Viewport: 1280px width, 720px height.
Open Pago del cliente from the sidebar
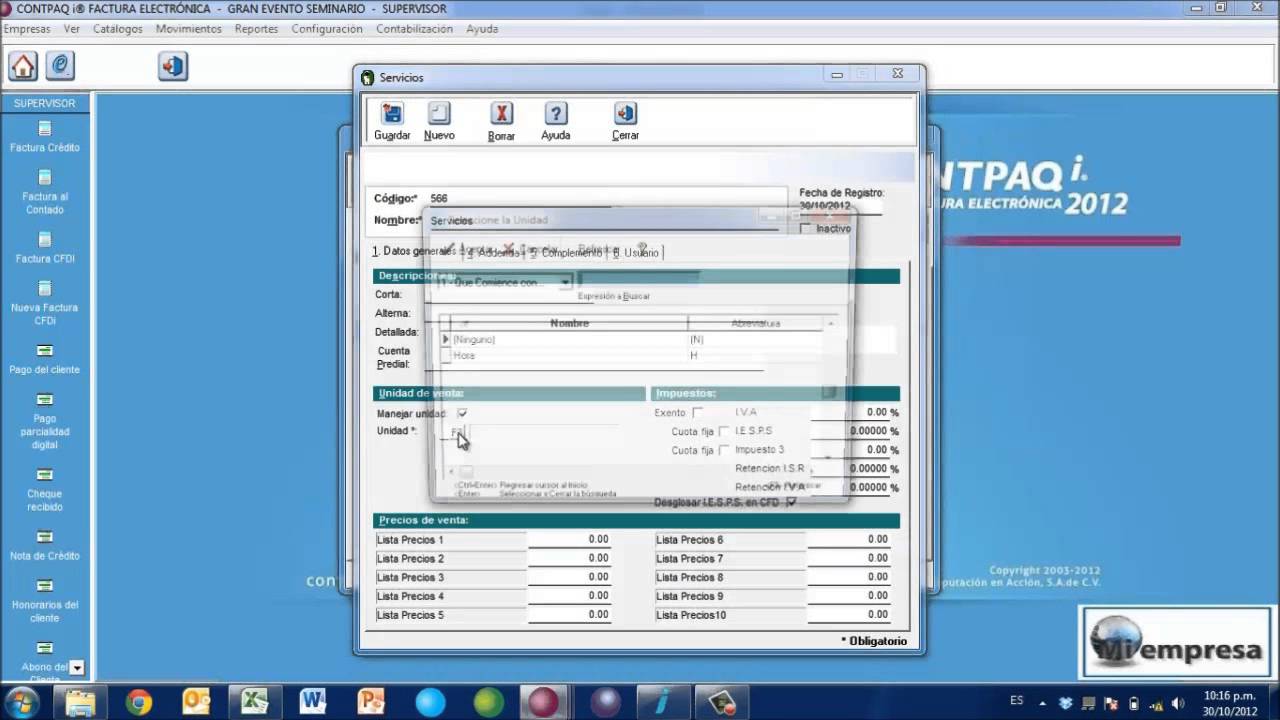coord(45,359)
